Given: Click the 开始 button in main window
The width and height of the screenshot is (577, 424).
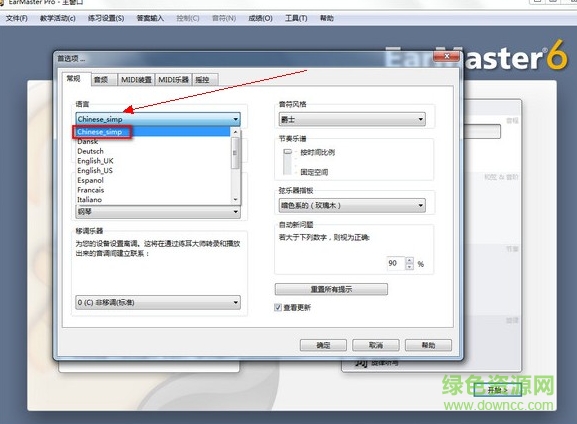Looking at the screenshot, I should pos(498,390).
